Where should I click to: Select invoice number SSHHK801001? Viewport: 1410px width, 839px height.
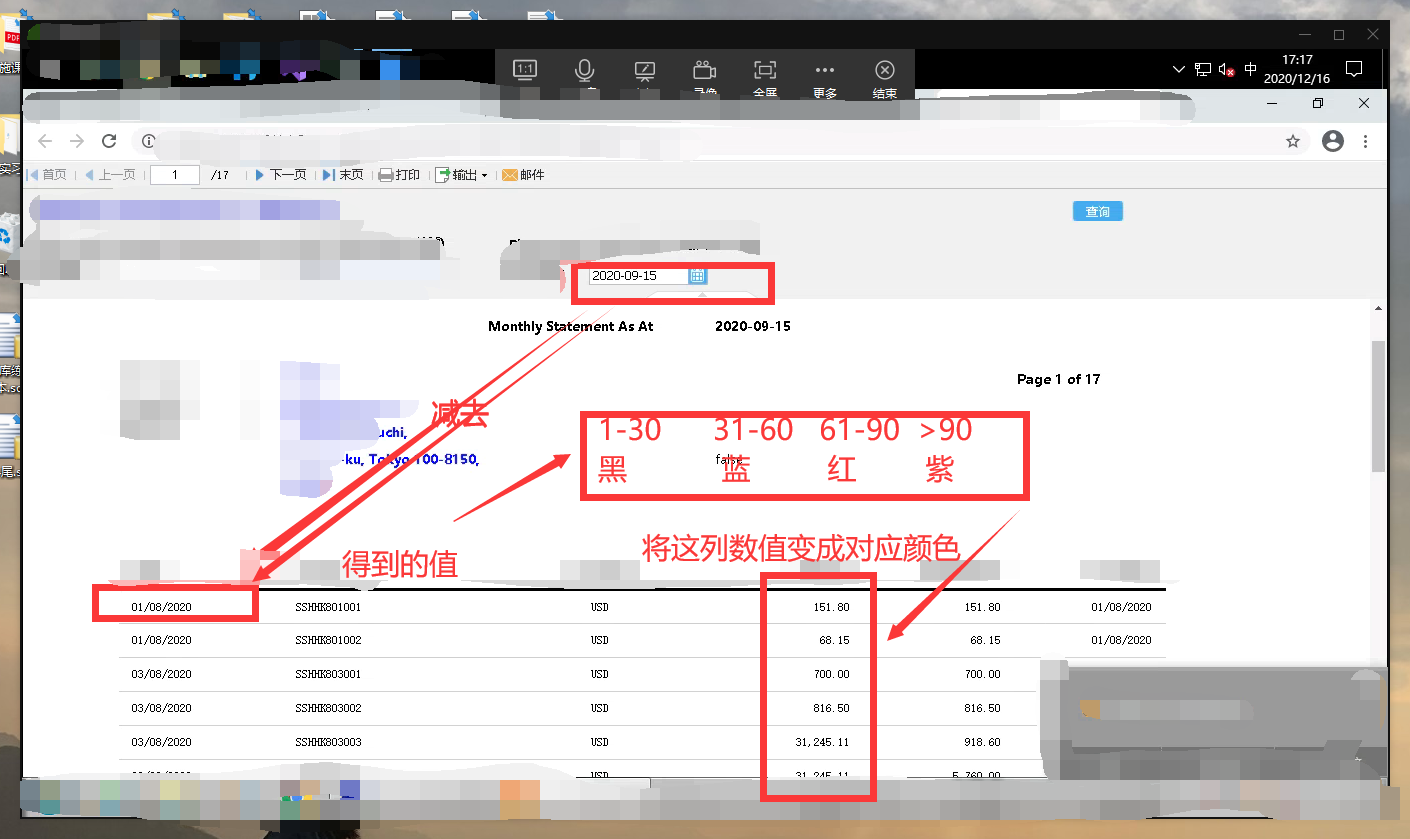pos(328,607)
